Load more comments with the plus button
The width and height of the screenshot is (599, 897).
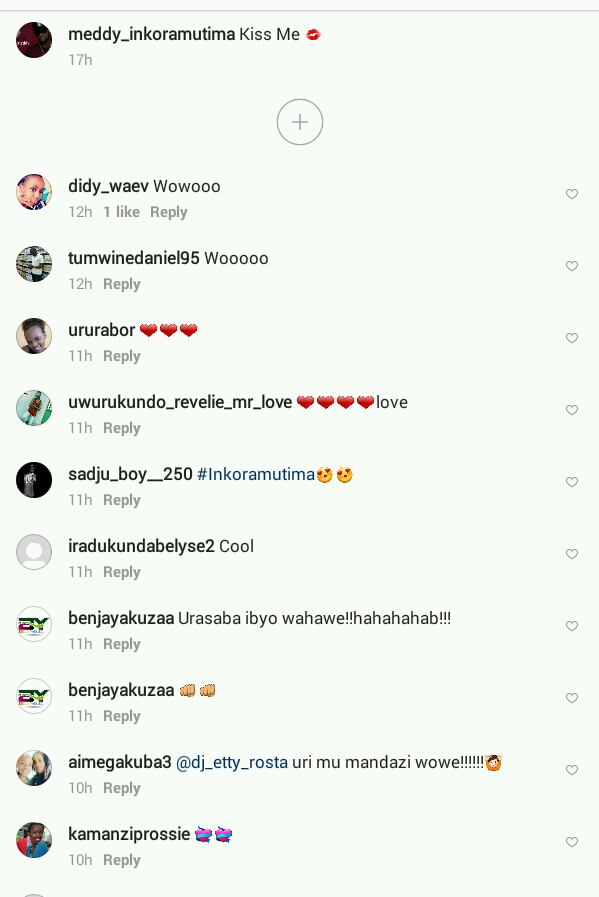300,122
